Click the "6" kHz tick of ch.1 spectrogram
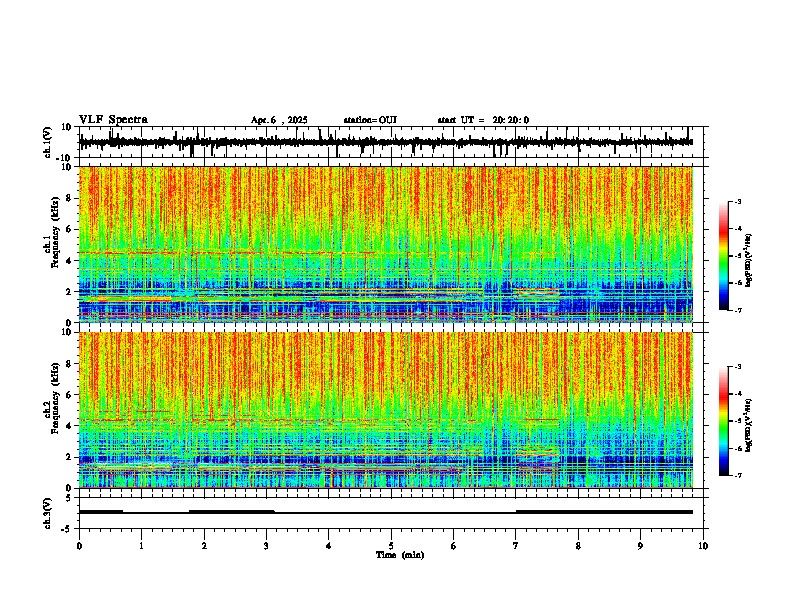The height and width of the screenshot is (612, 792). (x=69, y=230)
